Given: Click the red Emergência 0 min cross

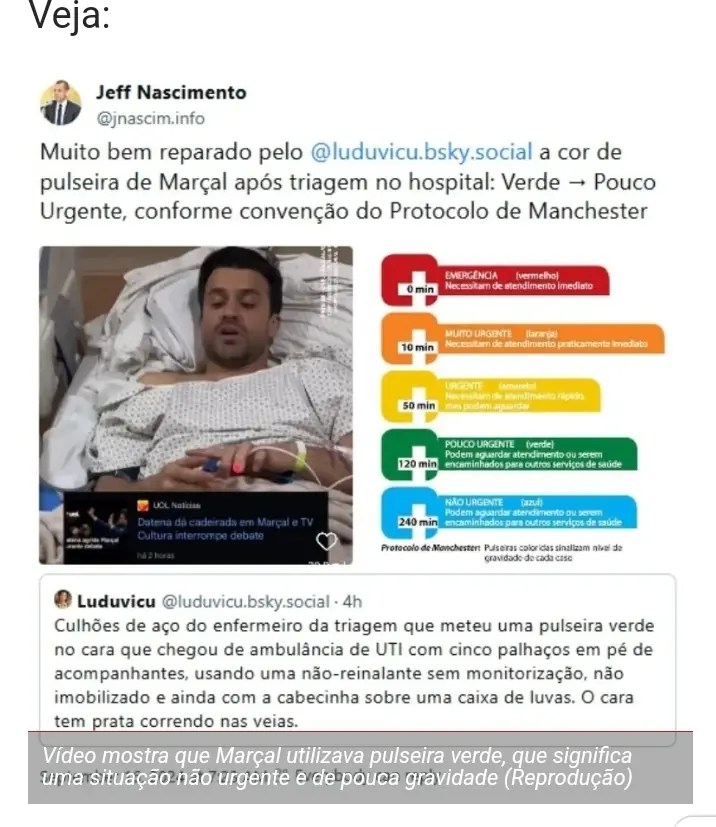Looking at the screenshot, I should [410, 280].
